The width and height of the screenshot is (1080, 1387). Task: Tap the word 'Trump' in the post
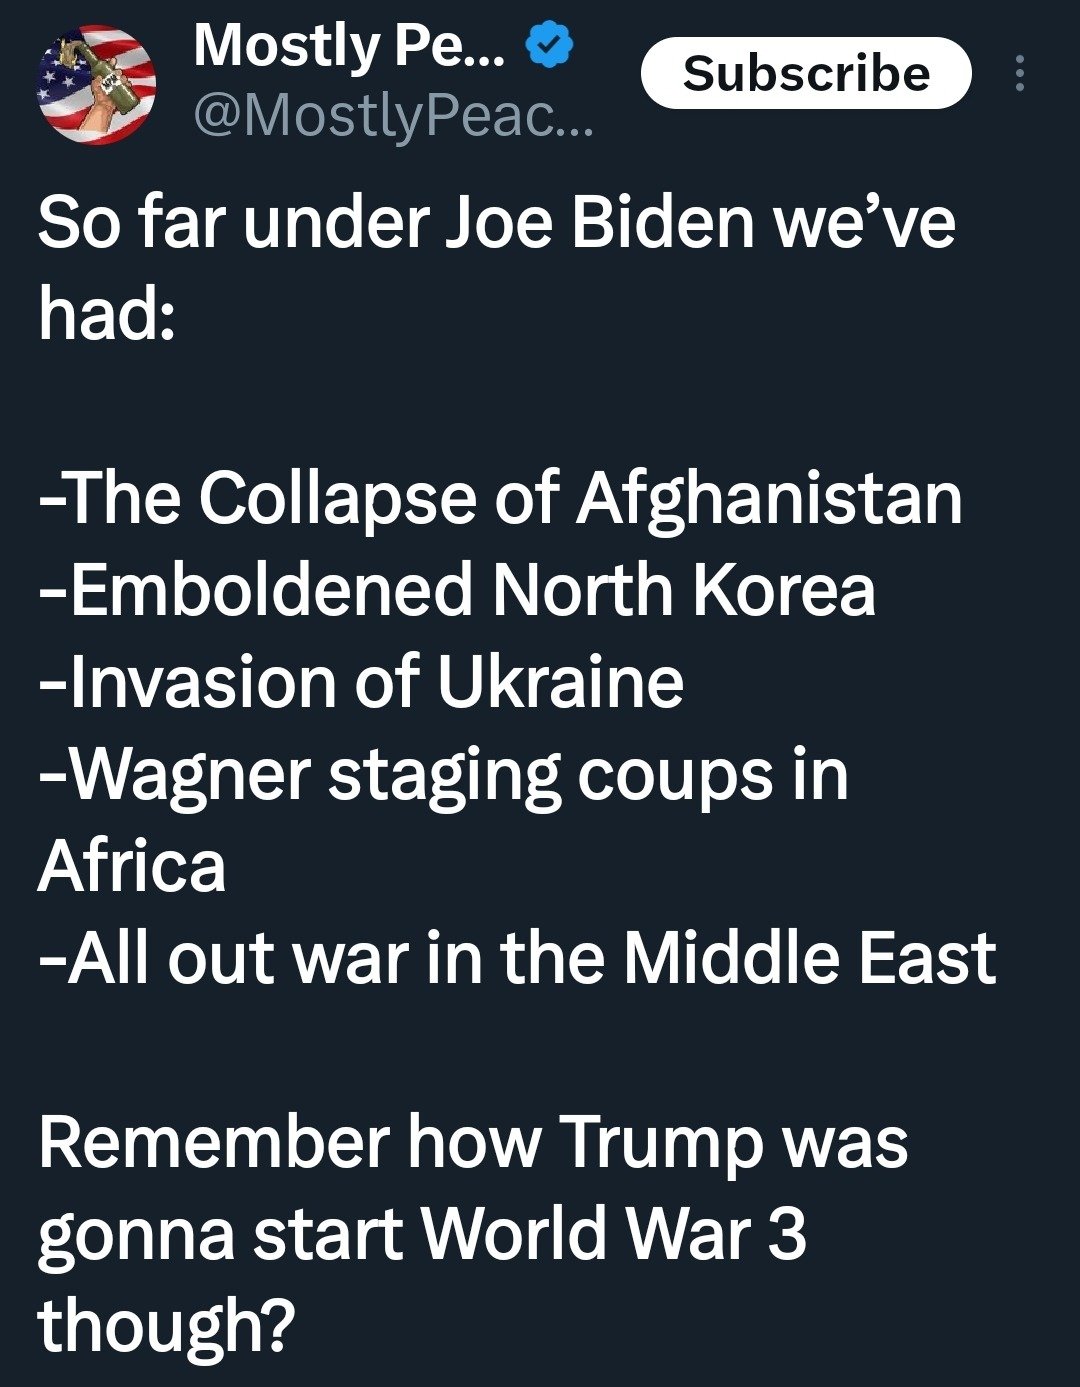pyautogui.click(x=662, y=1143)
